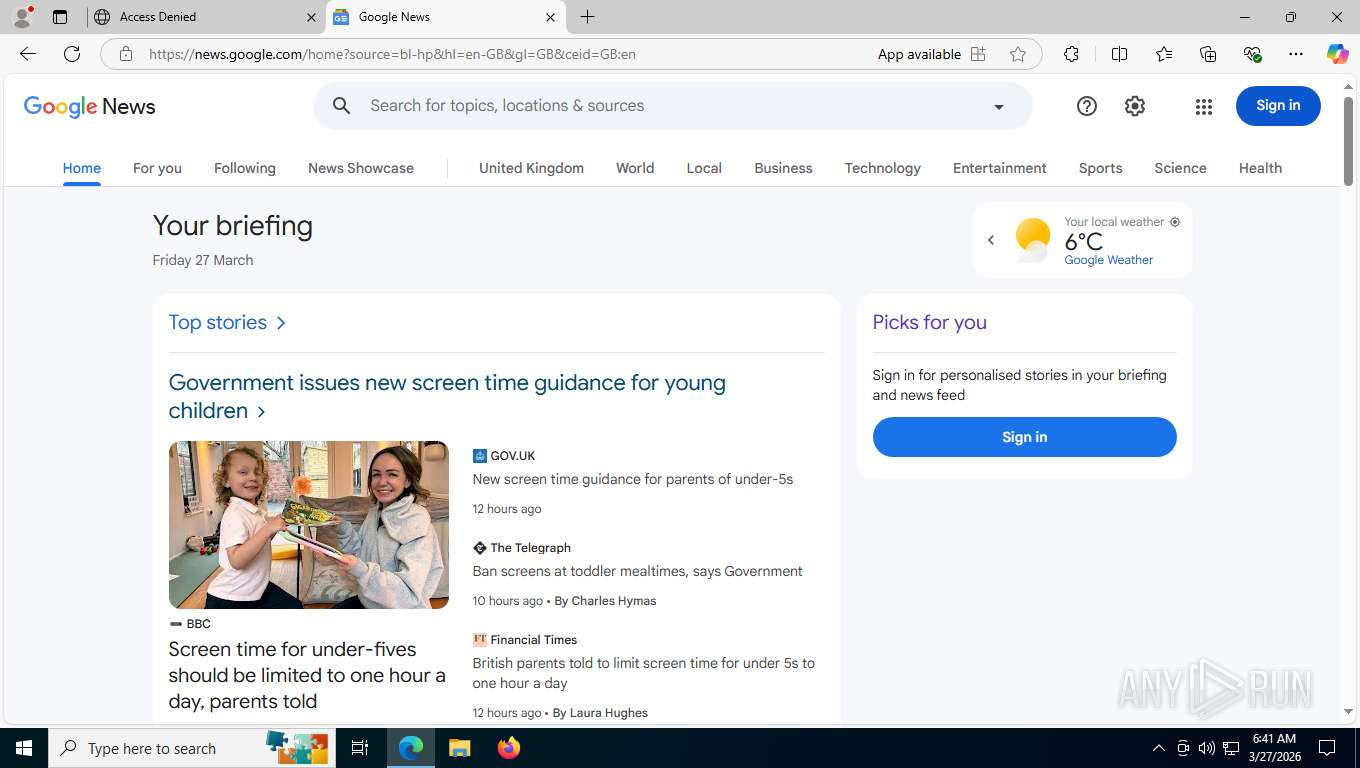Click the search magnifier icon

pos(342,106)
